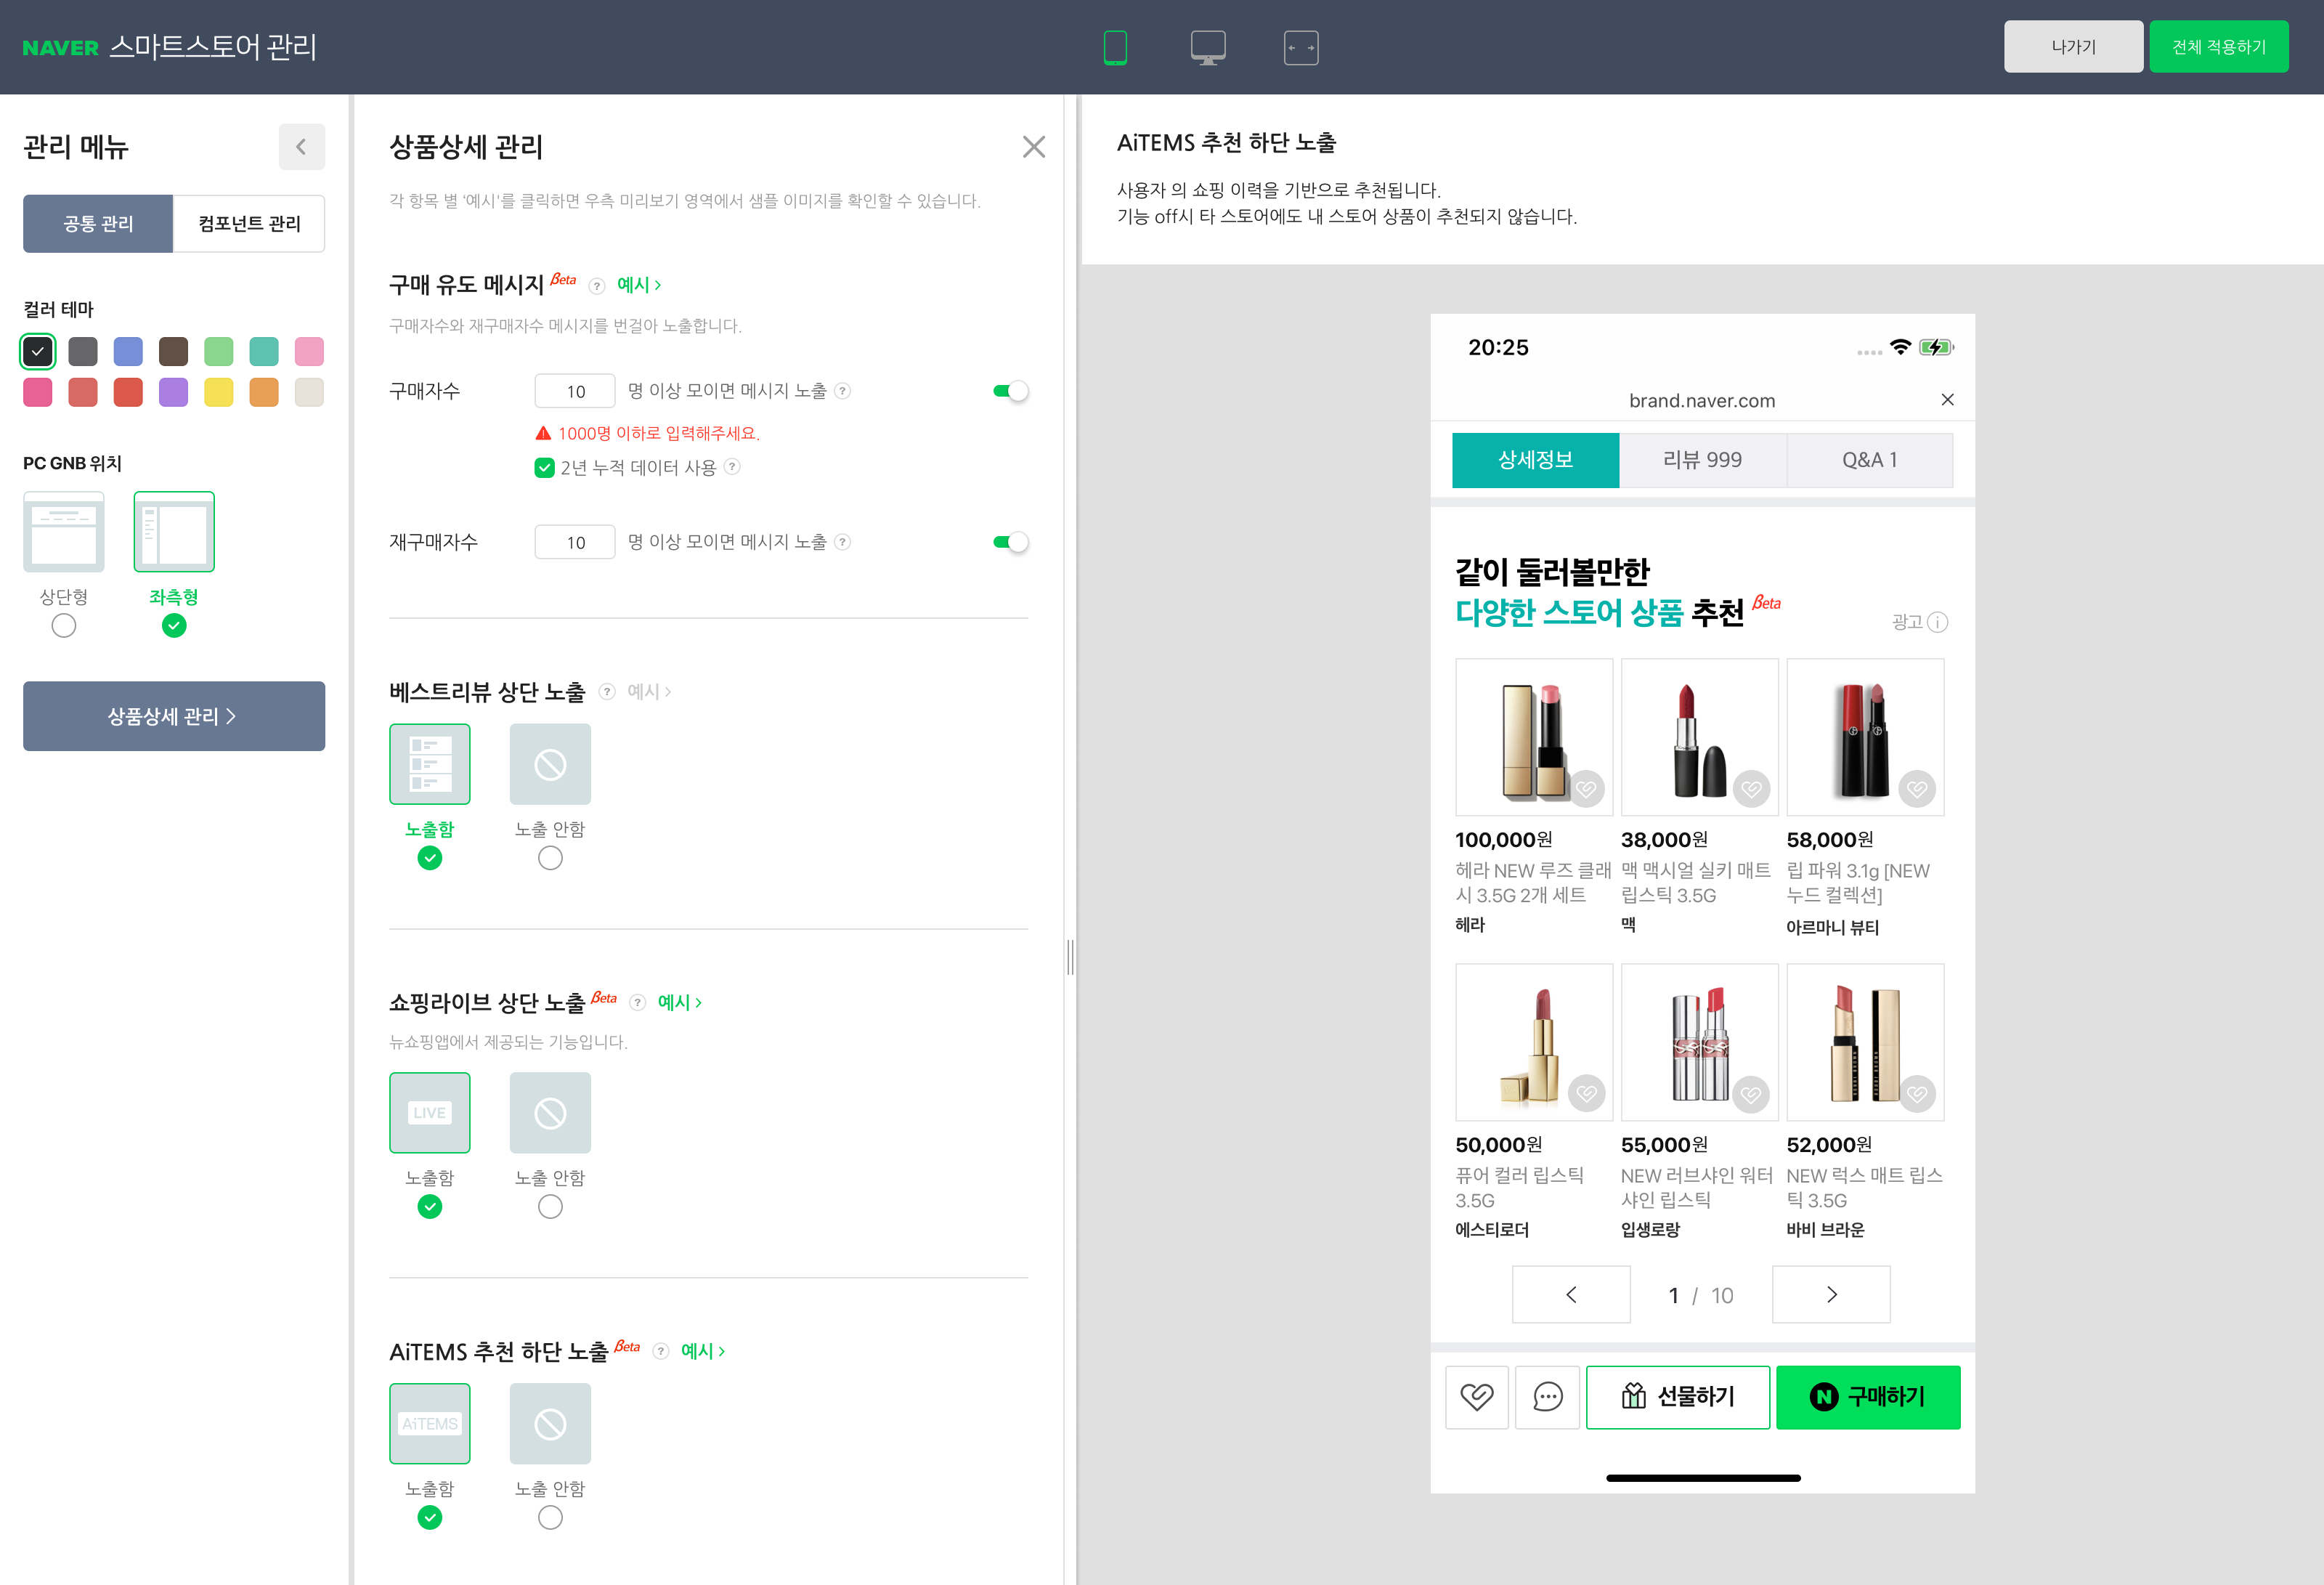Image resolution: width=2324 pixels, height=1585 pixels.
Task: Choose the 상단형 GNB layout thumbnail
Action: coord(64,532)
